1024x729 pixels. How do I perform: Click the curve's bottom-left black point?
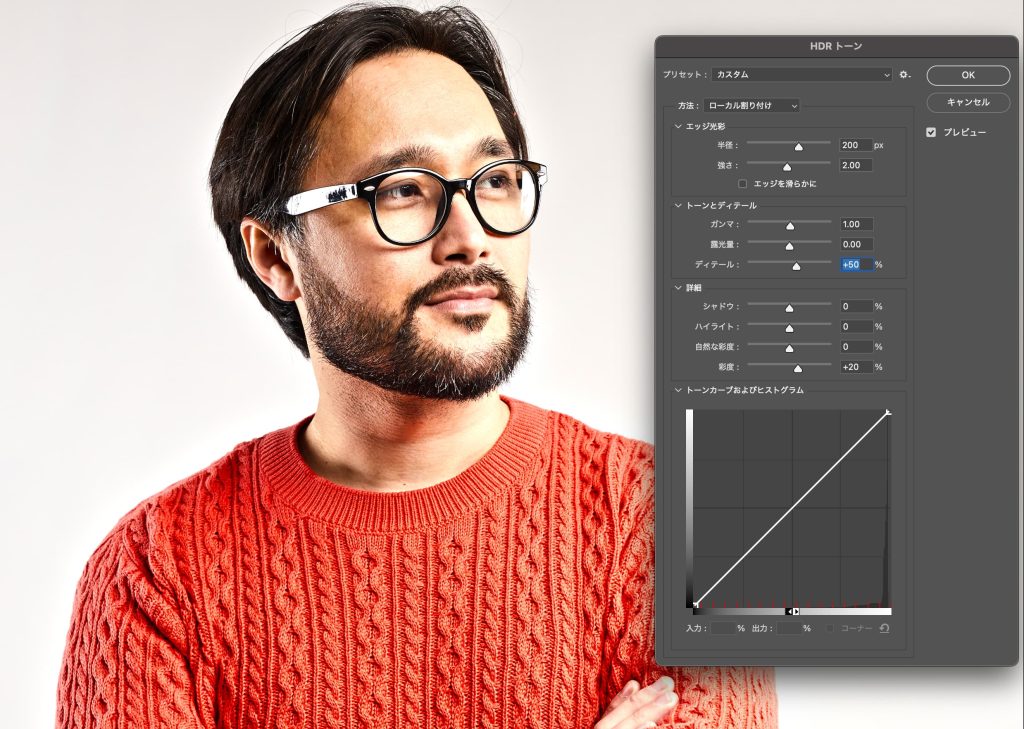695,604
